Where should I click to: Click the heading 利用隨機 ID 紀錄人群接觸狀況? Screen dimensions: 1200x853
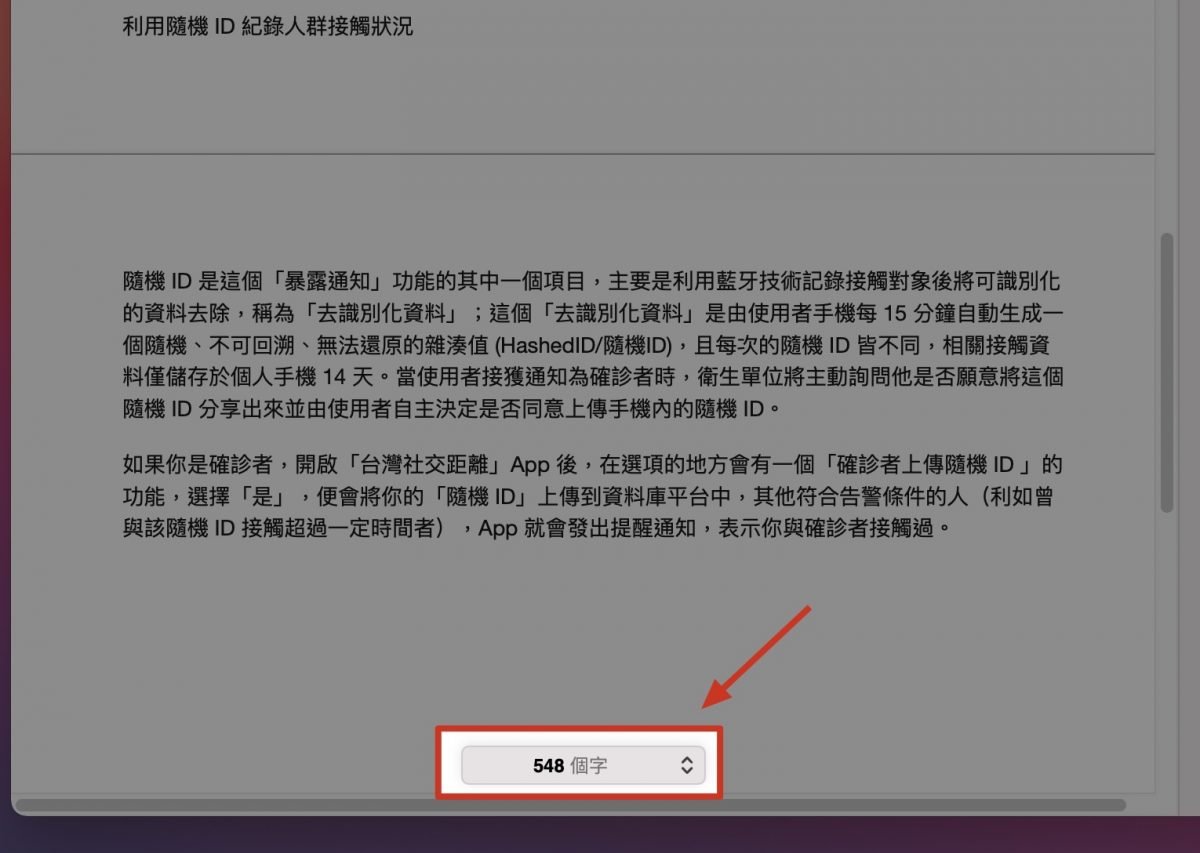(267, 27)
